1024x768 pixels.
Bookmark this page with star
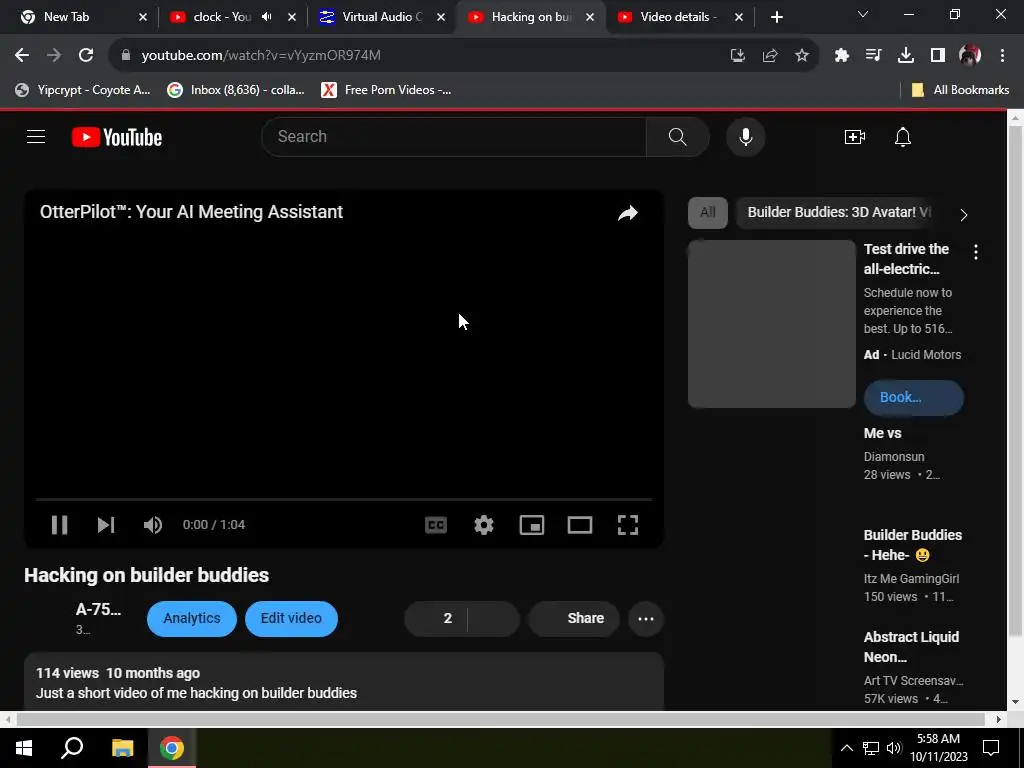coord(802,56)
